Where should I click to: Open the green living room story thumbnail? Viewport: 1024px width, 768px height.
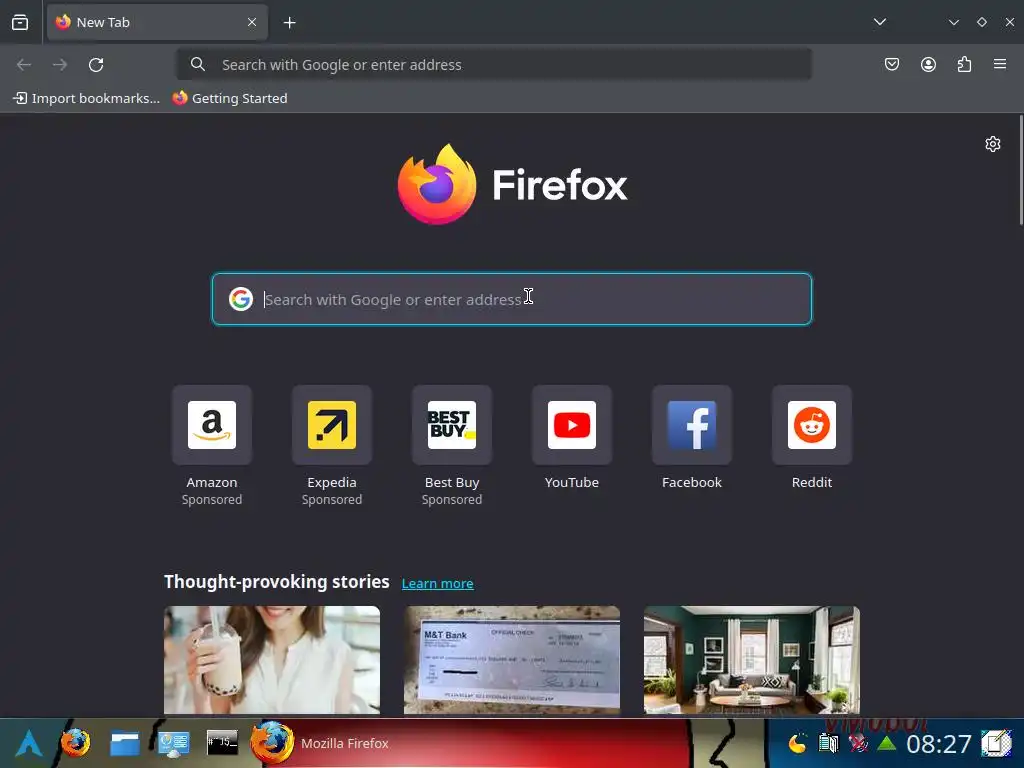coord(752,660)
